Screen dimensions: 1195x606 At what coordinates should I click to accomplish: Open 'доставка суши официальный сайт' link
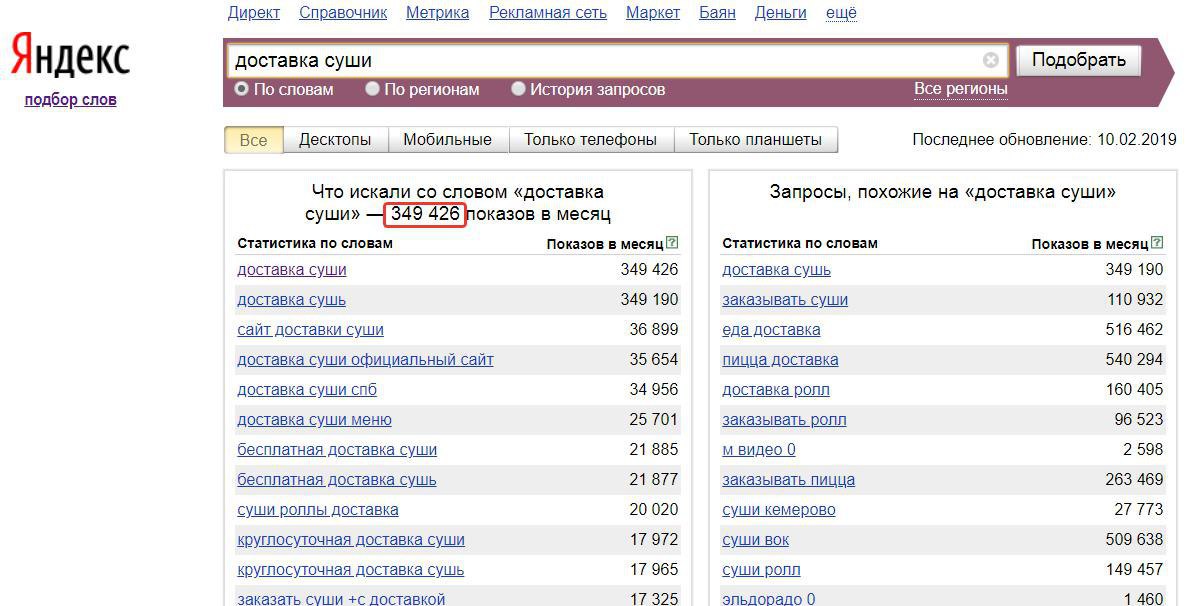click(x=365, y=360)
